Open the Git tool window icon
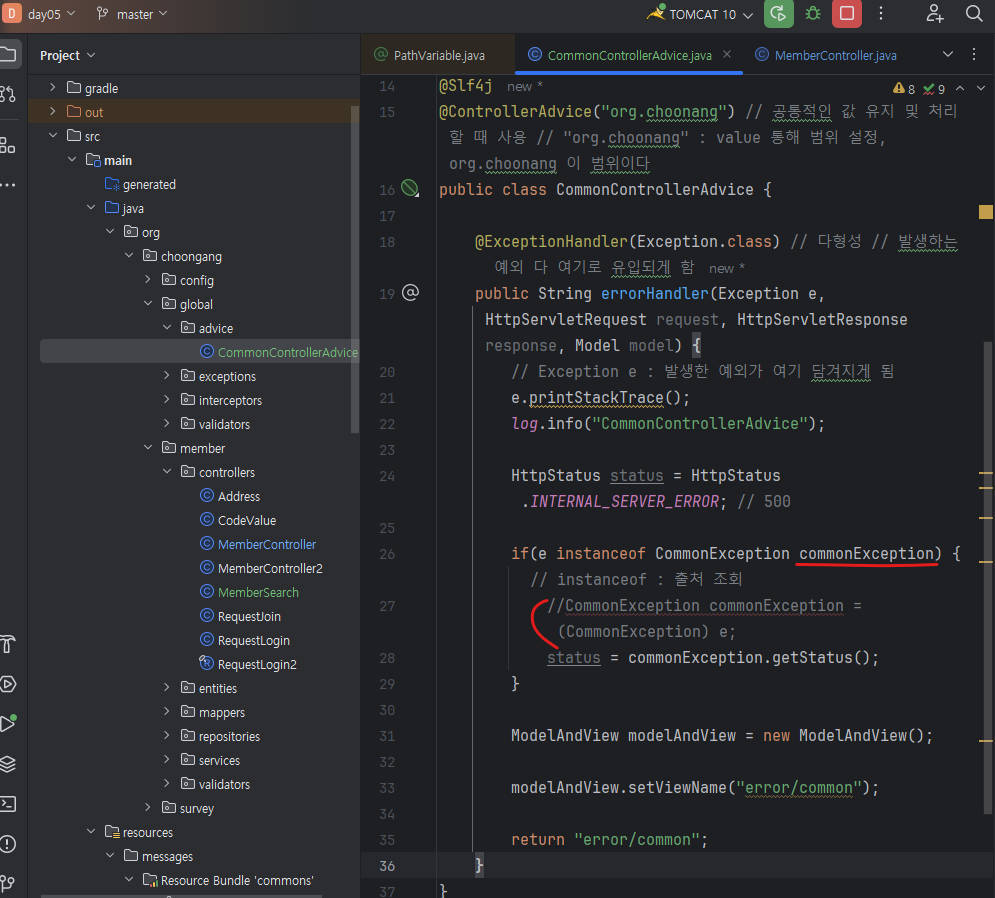The height and width of the screenshot is (898, 995). pos(8,883)
